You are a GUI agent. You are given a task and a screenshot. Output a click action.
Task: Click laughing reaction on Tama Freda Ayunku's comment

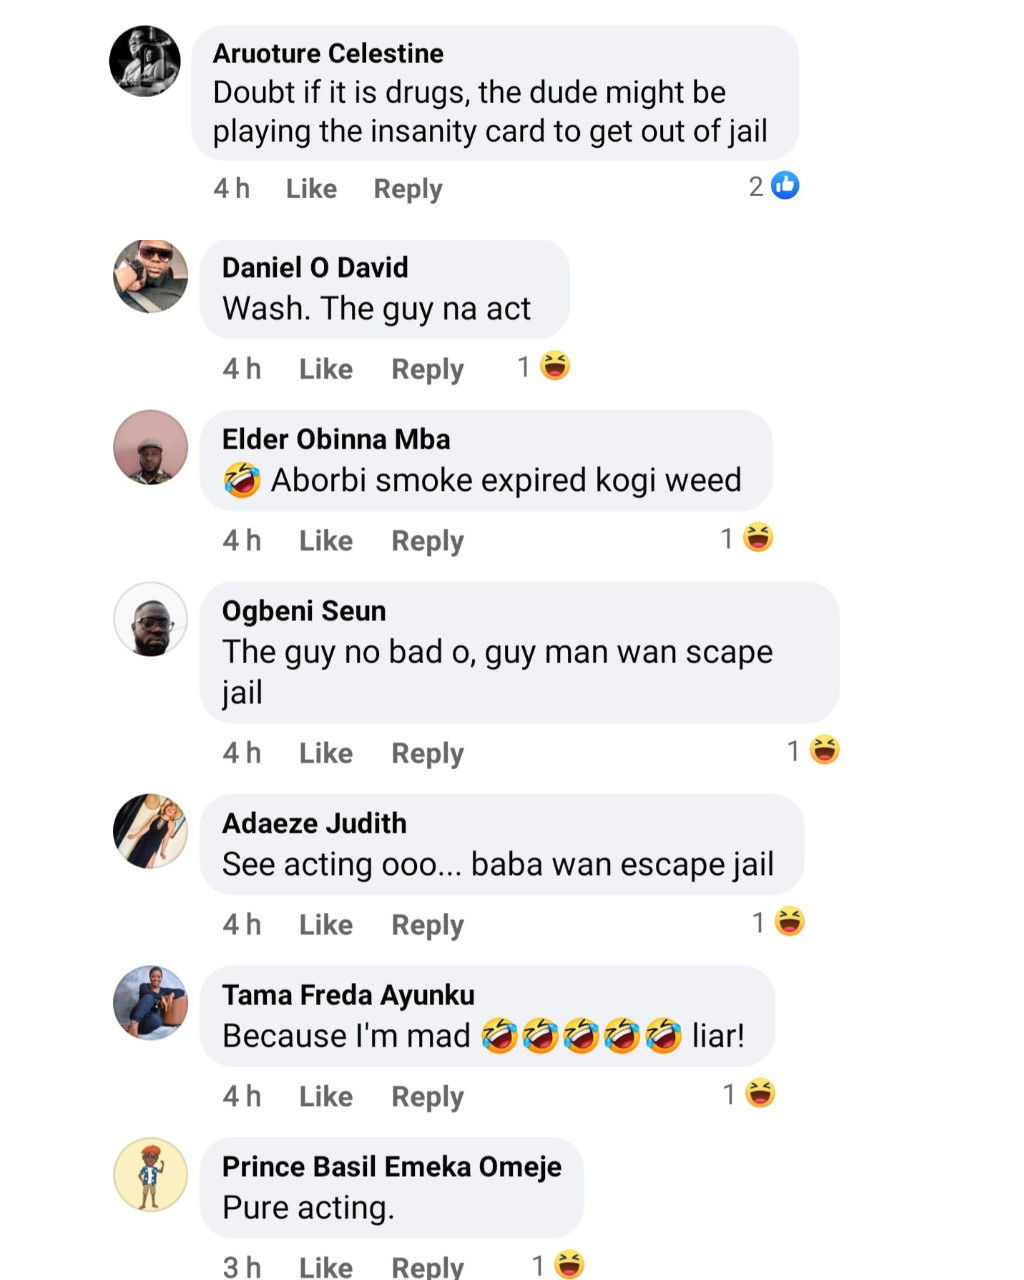tap(760, 1094)
